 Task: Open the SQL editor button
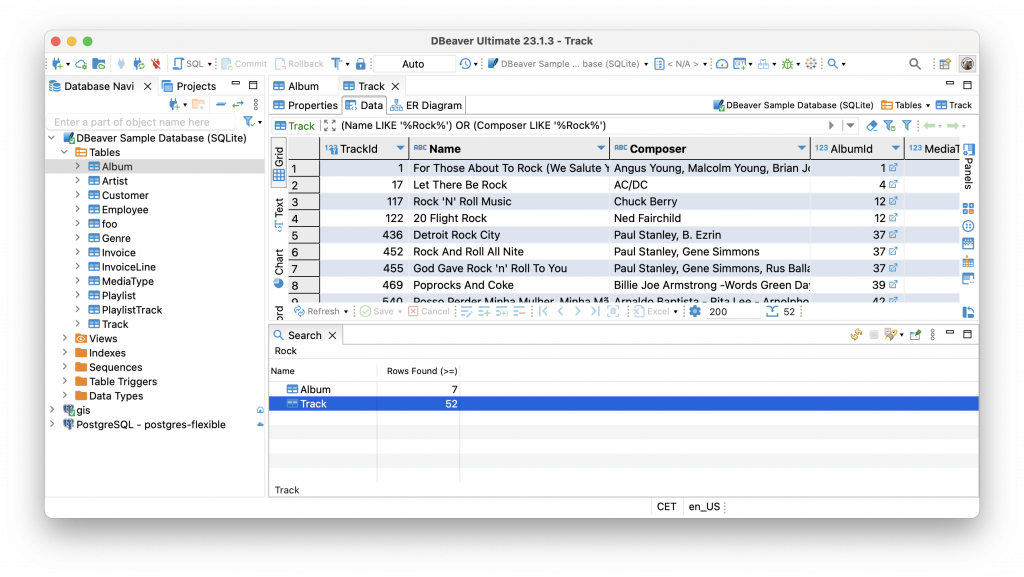tap(189, 64)
